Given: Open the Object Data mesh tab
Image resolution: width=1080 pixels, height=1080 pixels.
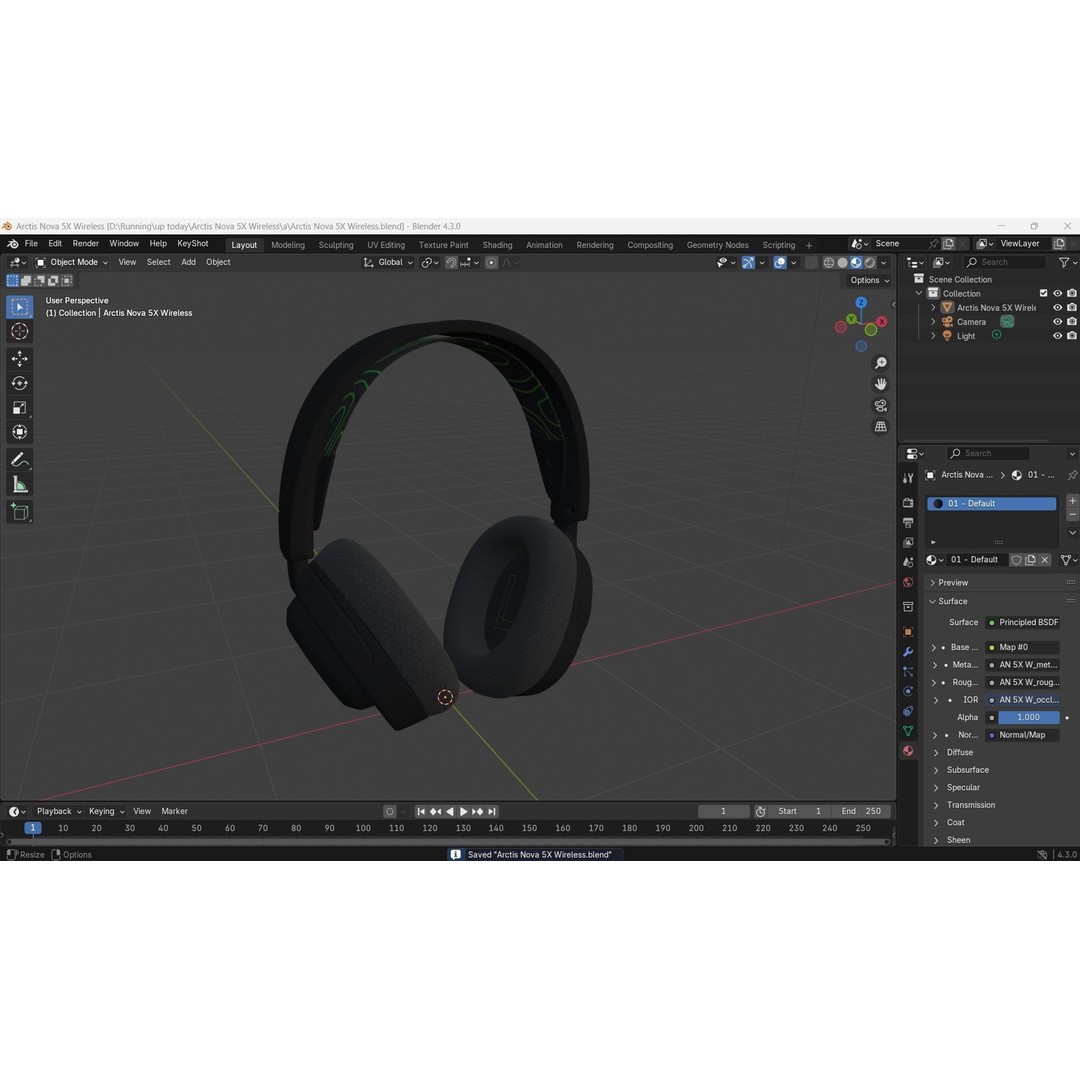Looking at the screenshot, I should [908, 731].
